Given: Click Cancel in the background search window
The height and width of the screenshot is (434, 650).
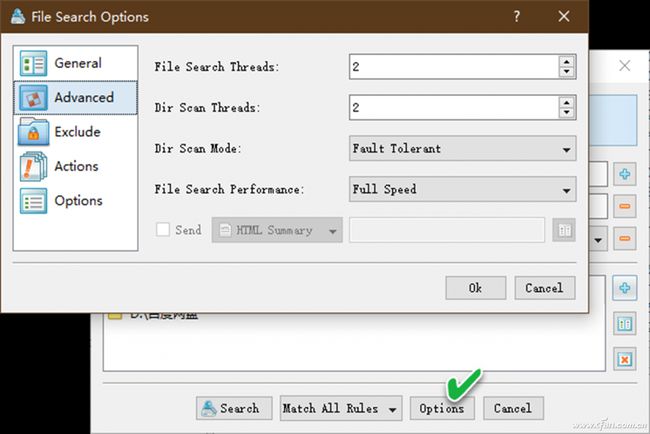Looking at the screenshot, I should (513, 408).
